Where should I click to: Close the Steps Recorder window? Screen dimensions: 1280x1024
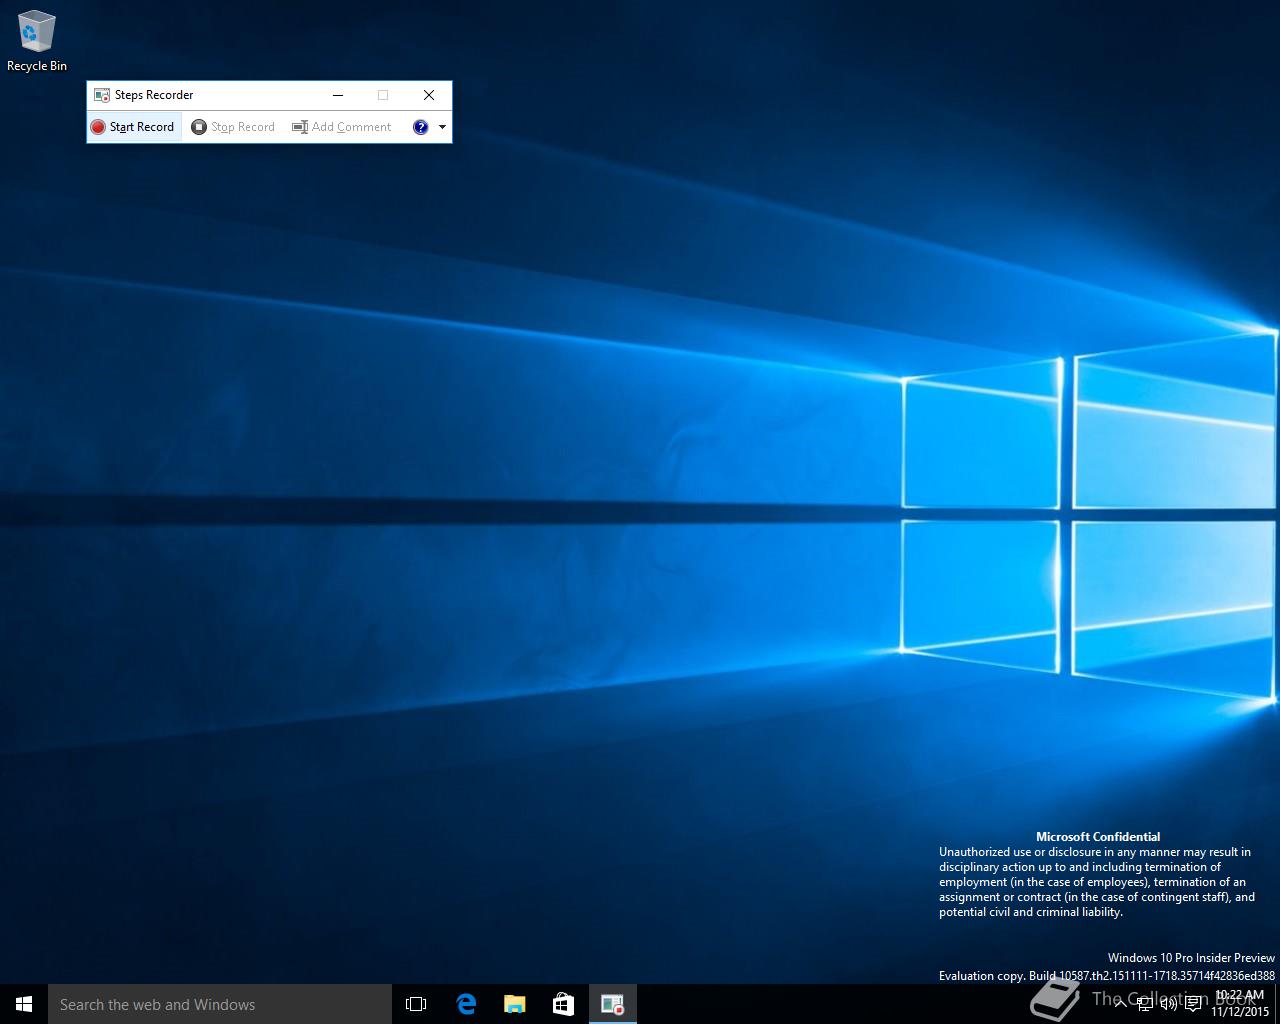pyautogui.click(x=429, y=95)
